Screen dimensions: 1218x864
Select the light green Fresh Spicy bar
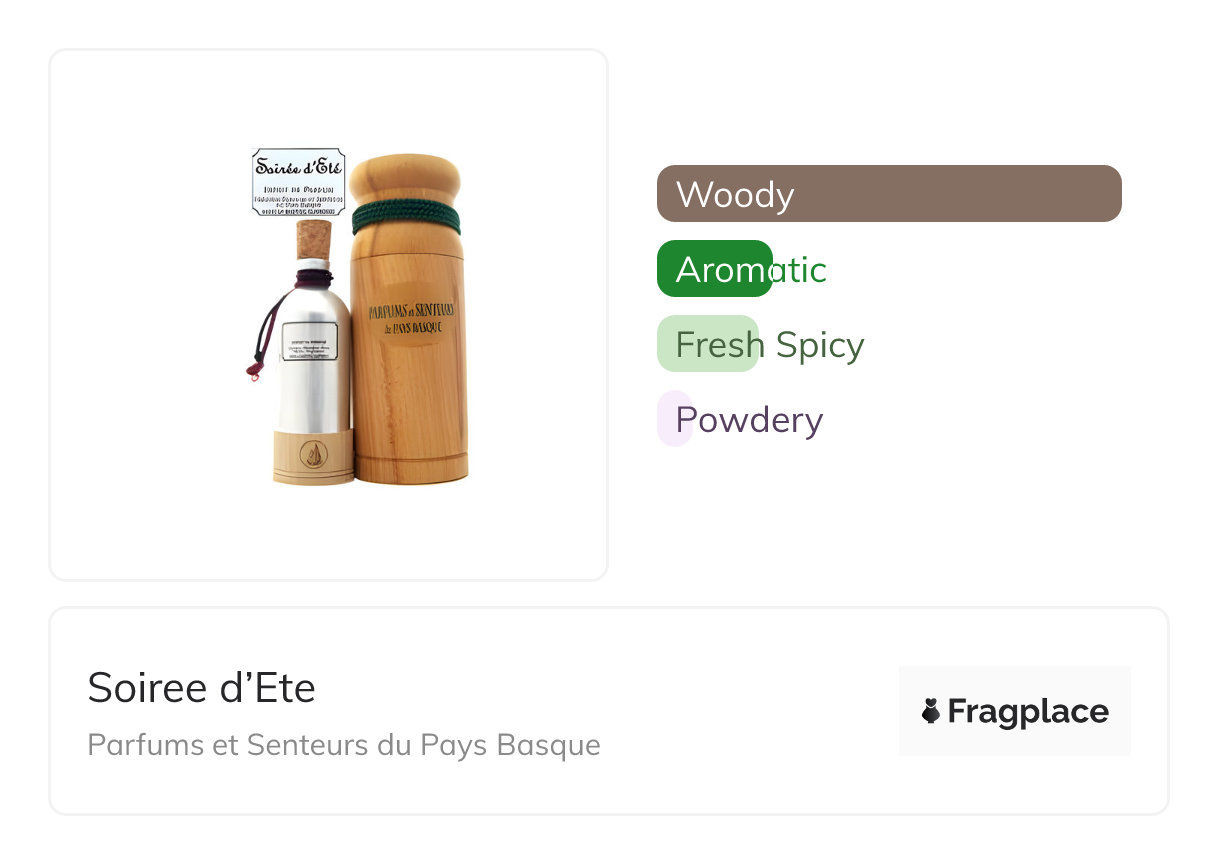tap(708, 344)
